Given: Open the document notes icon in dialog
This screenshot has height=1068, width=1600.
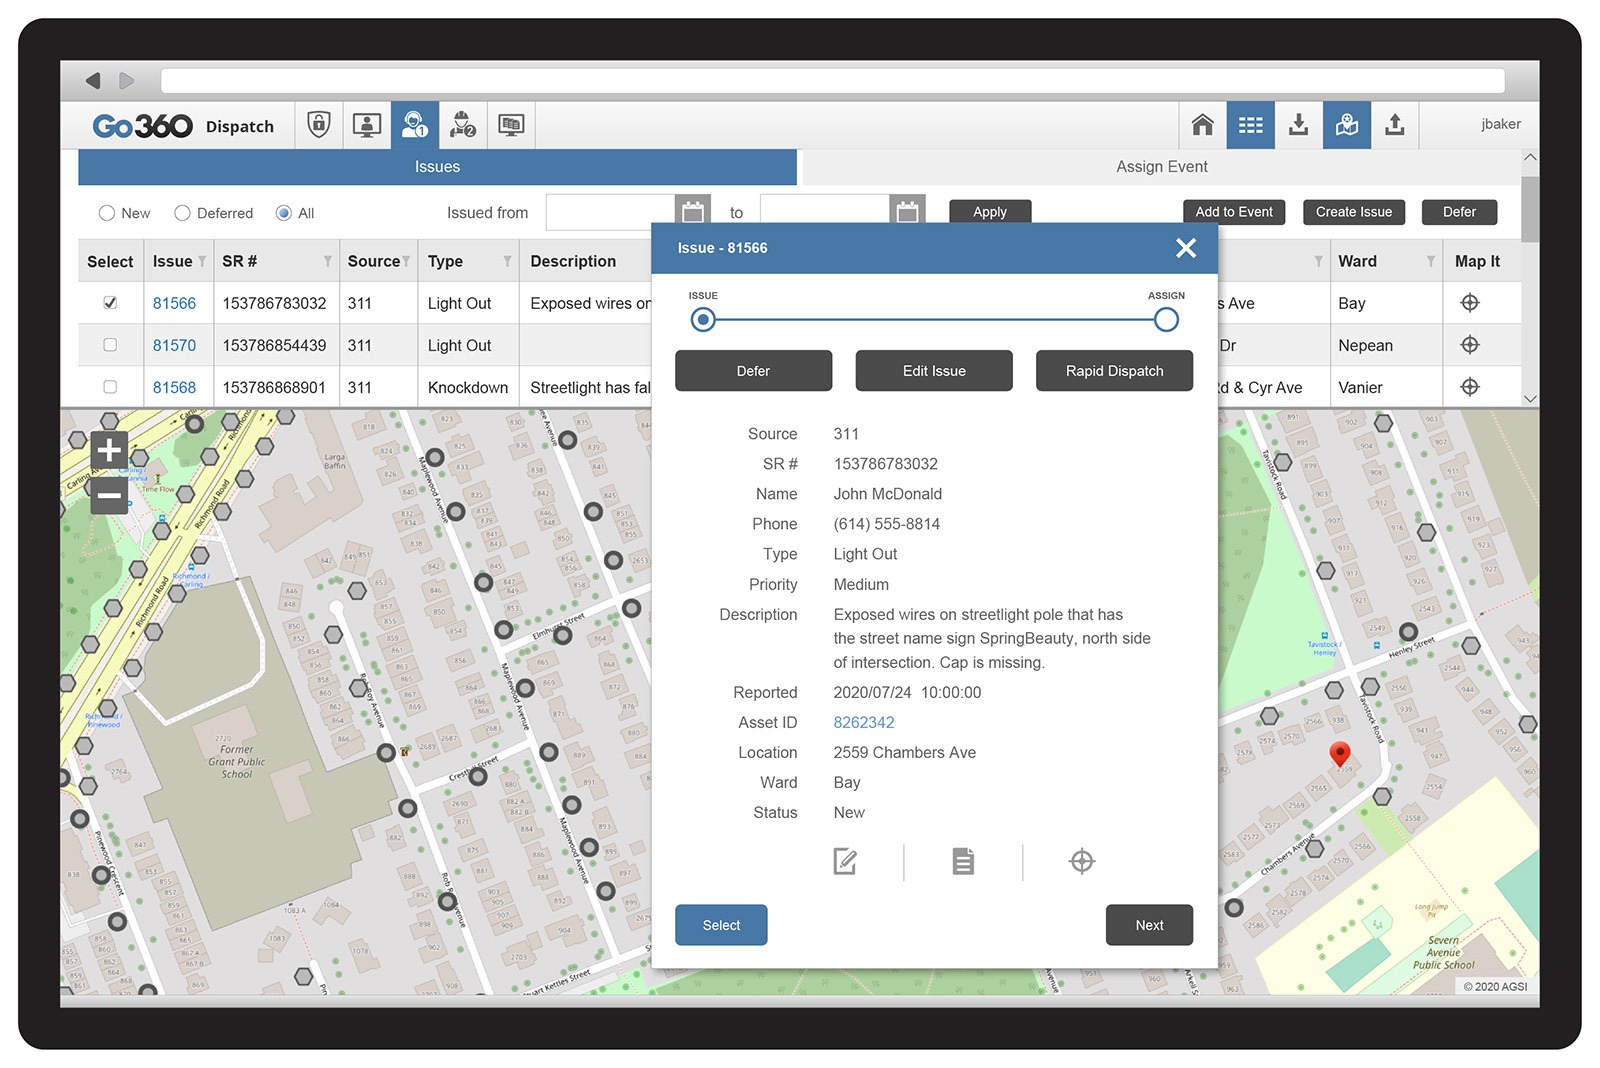Looking at the screenshot, I should pos(962,861).
